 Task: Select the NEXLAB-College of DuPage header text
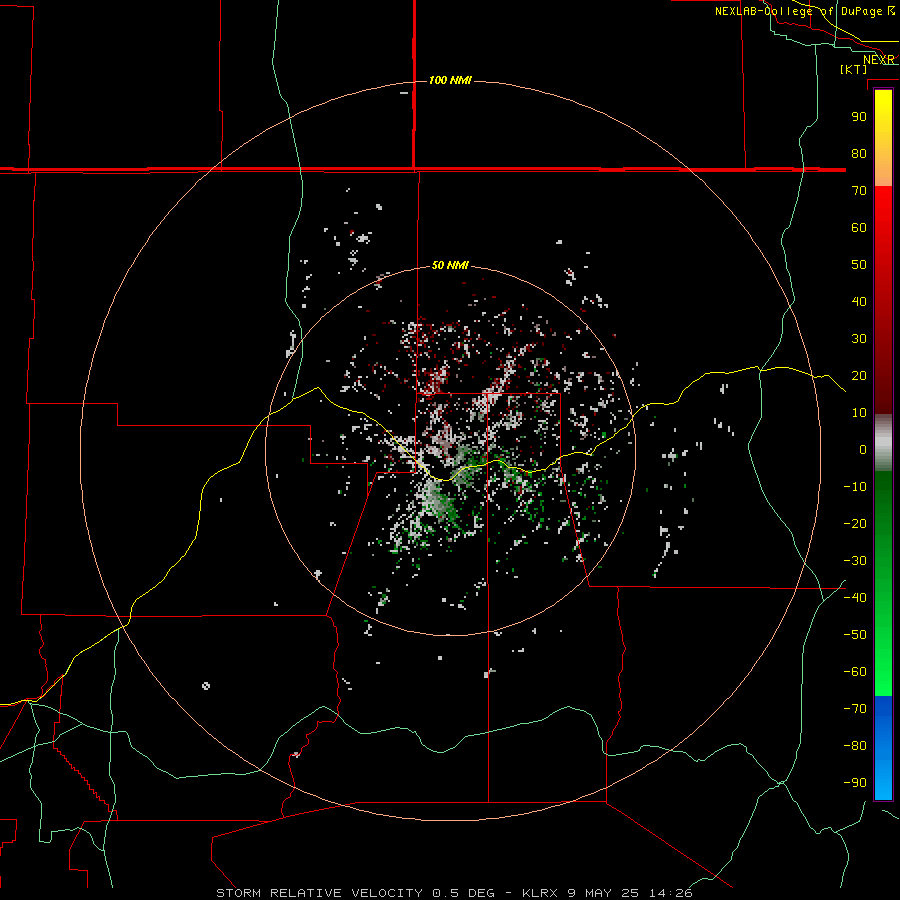tap(804, 11)
